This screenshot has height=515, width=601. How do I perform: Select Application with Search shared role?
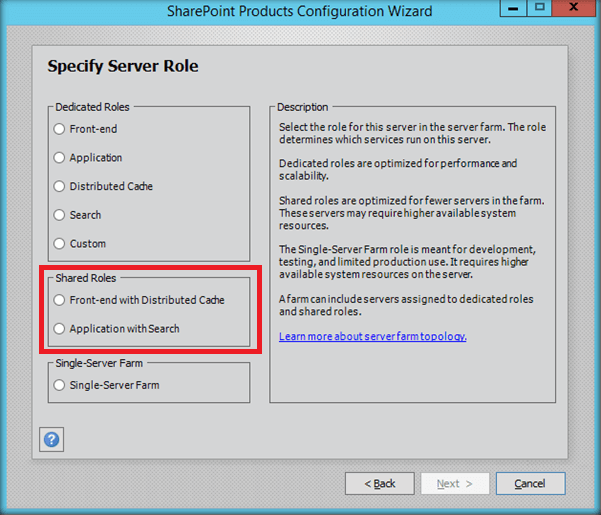(59, 329)
